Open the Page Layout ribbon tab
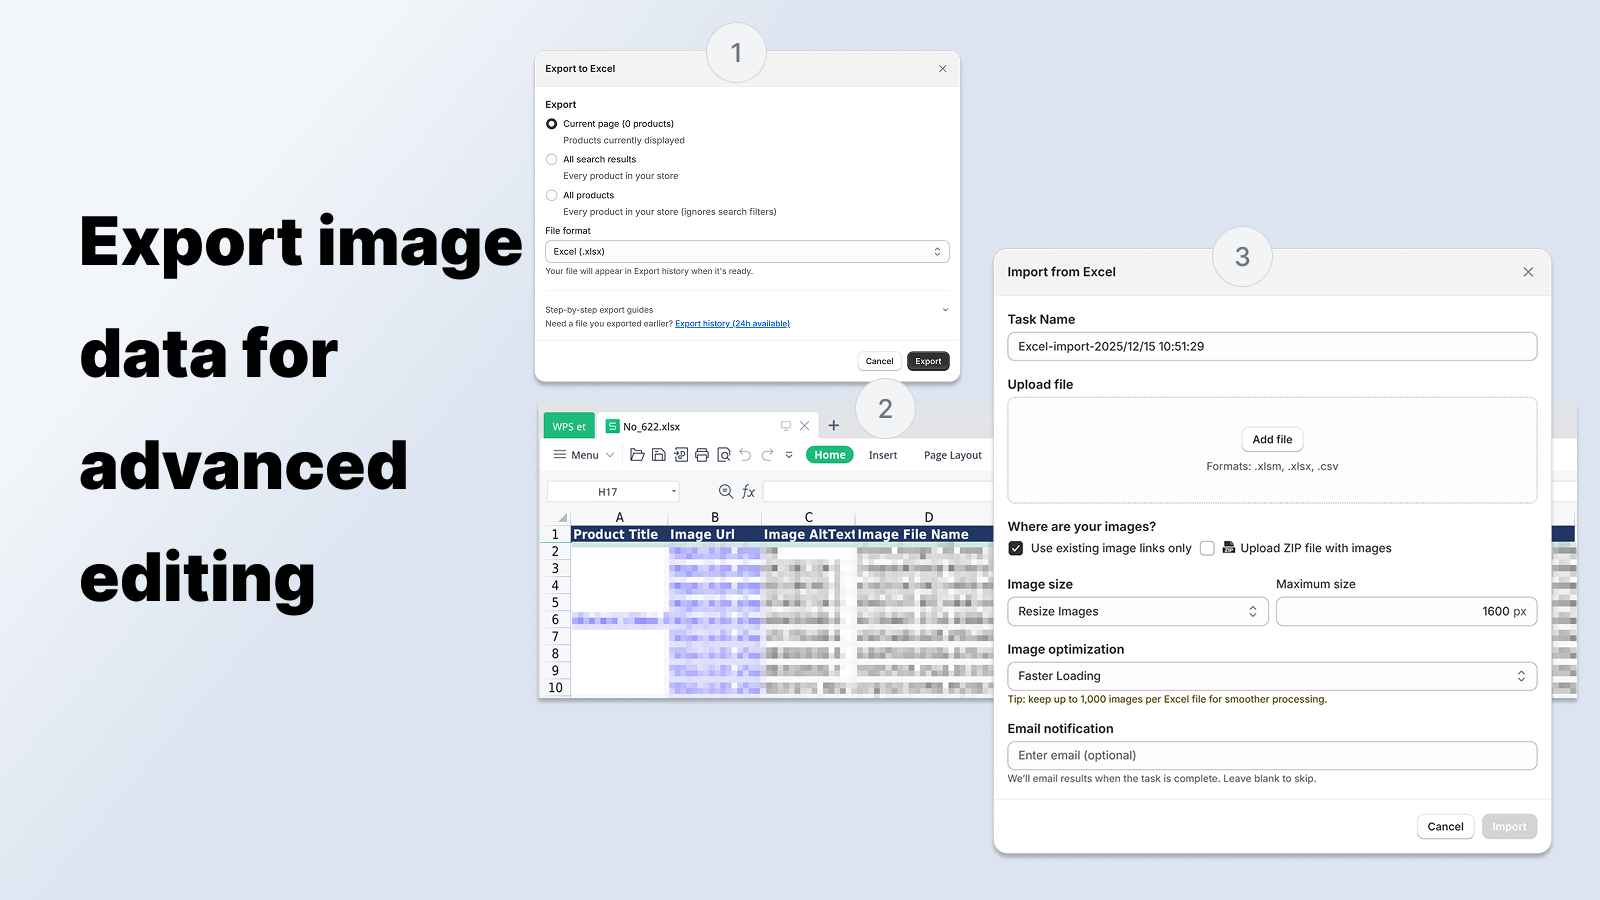Viewport: 1600px width, 900px height. pos(953,455)
